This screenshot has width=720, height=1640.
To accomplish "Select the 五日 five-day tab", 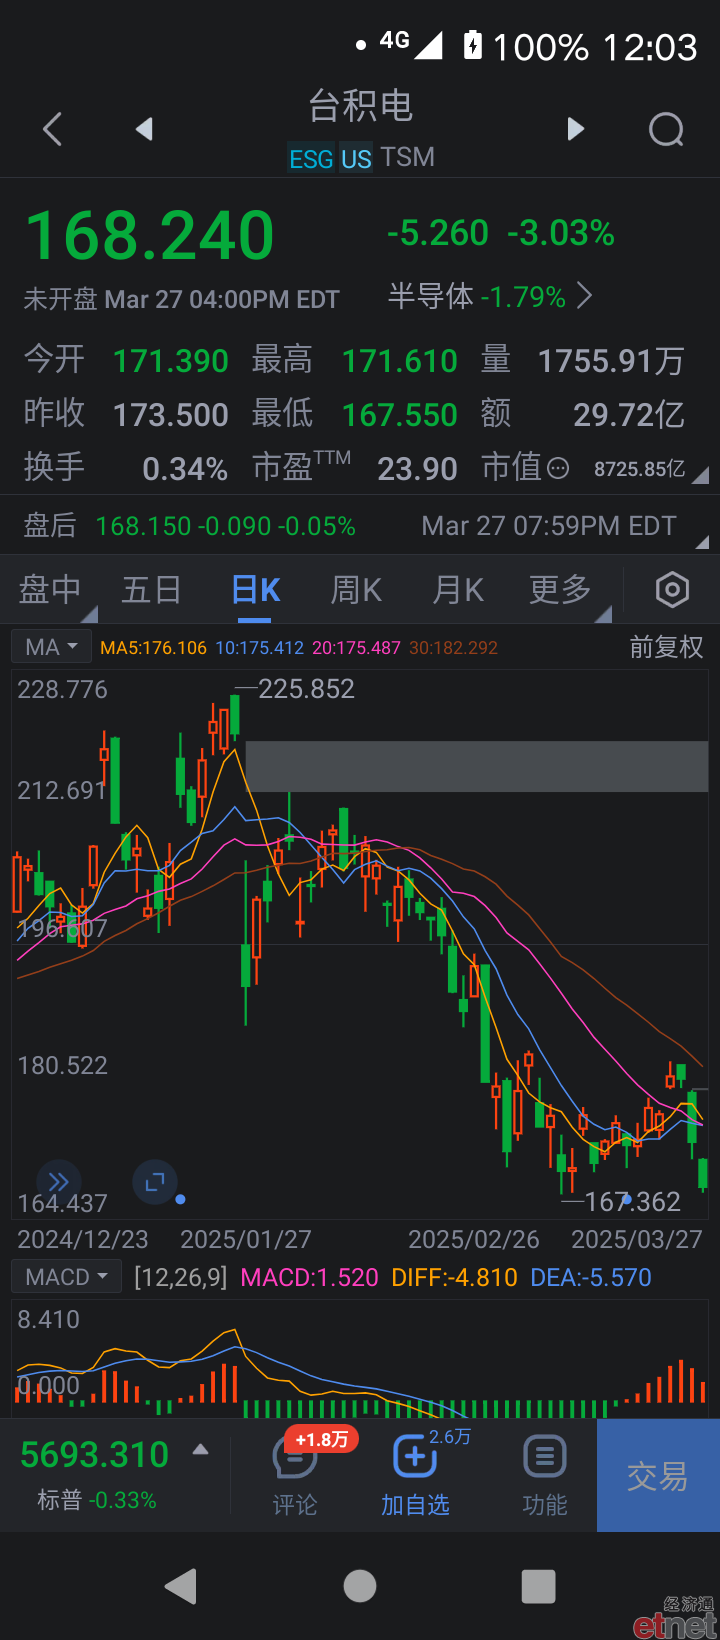I will (x=151, y=590).
